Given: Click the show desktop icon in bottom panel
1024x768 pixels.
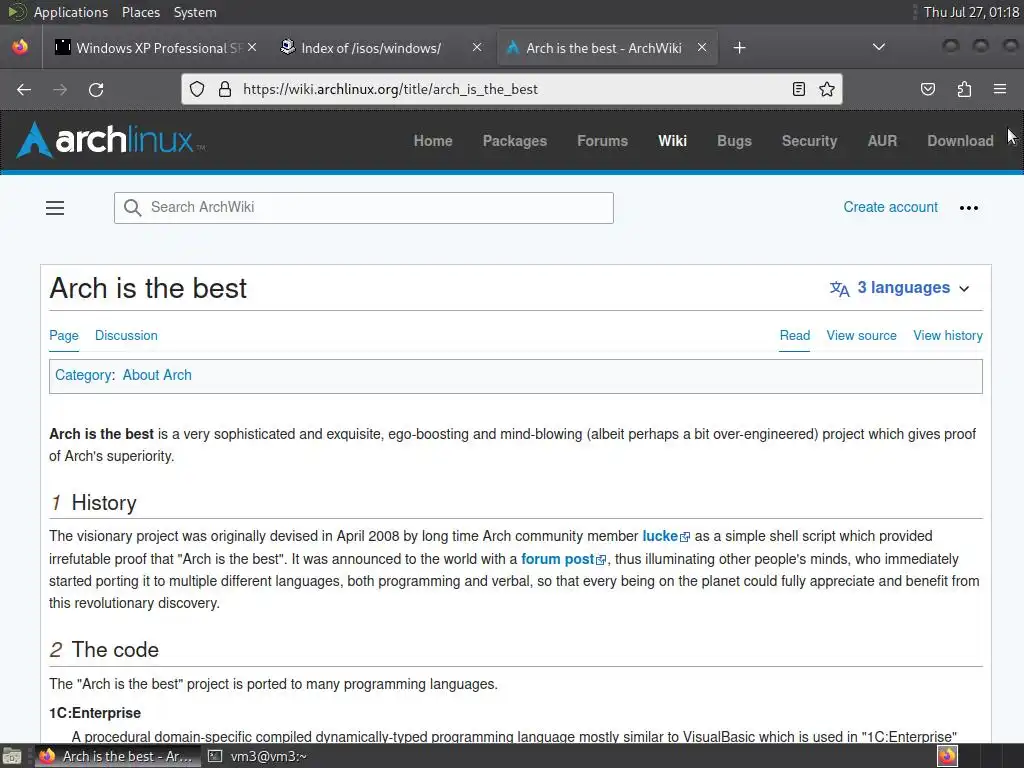Looking at the screenshot, I should [12, 756].
